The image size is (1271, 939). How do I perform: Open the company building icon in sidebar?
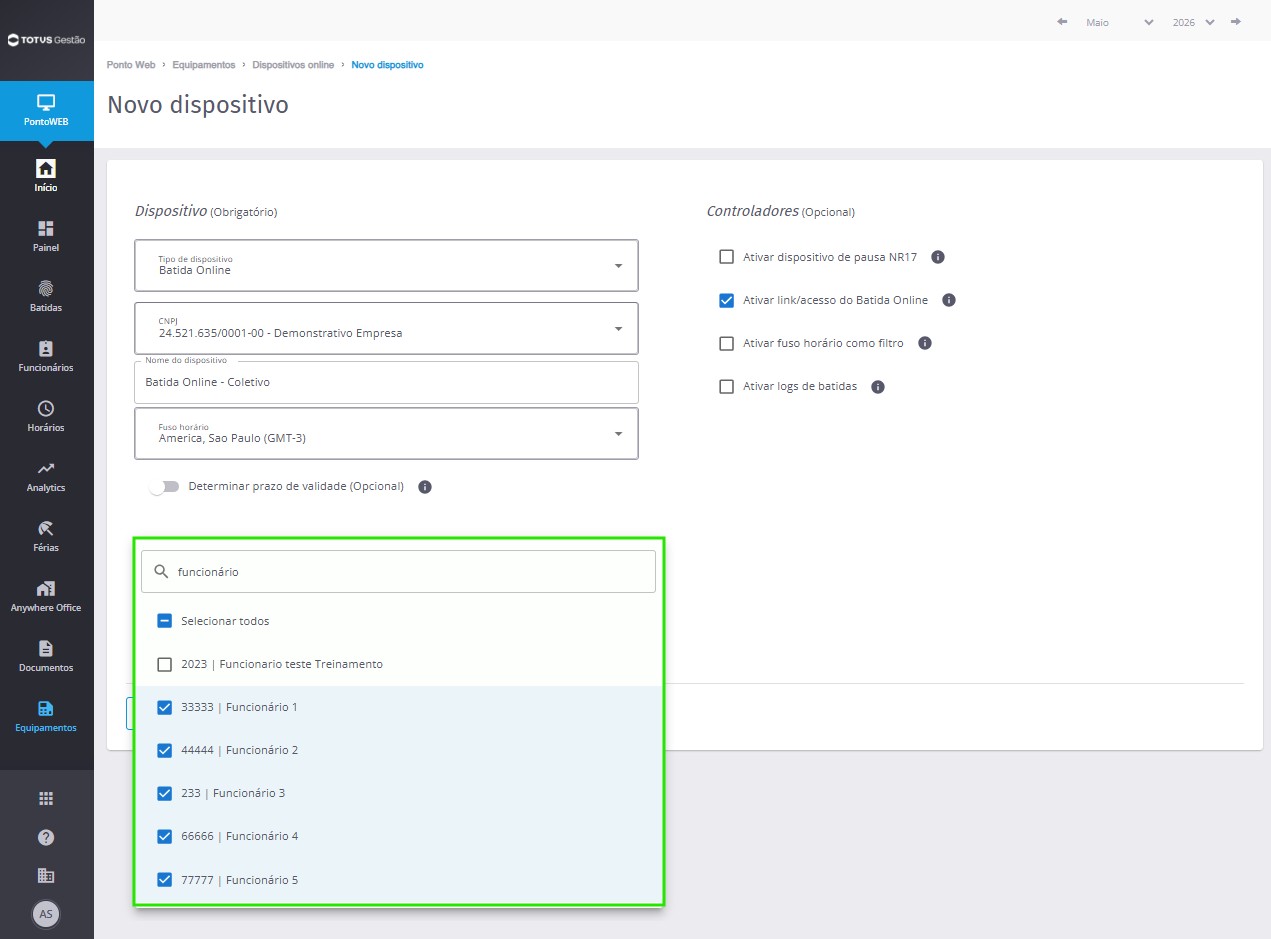(x=46, y=875)
